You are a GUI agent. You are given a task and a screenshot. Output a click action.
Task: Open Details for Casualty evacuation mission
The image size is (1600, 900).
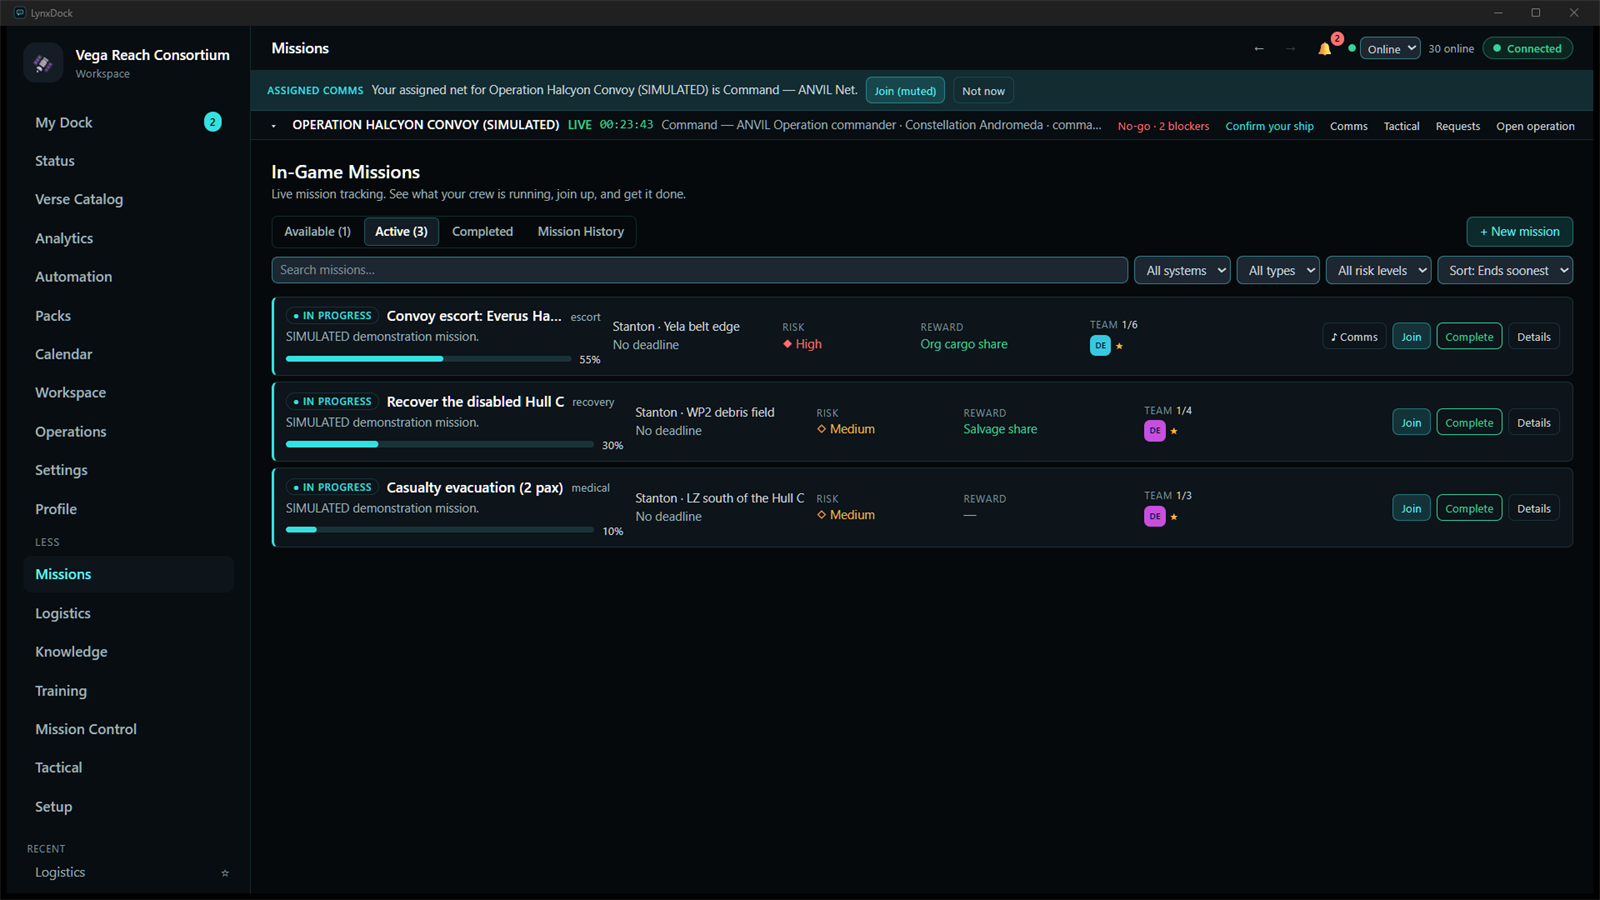tap(1534, 509)
